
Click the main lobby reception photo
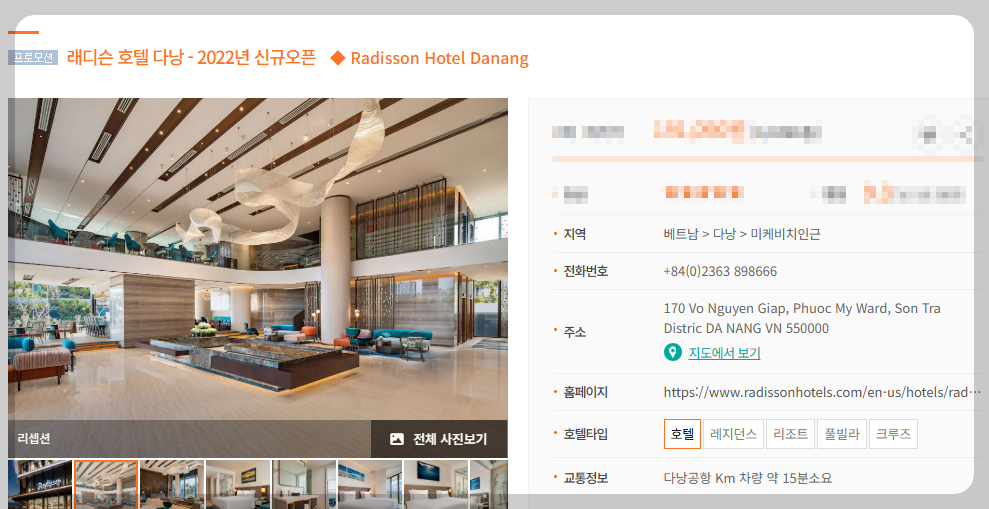[257, 259]
